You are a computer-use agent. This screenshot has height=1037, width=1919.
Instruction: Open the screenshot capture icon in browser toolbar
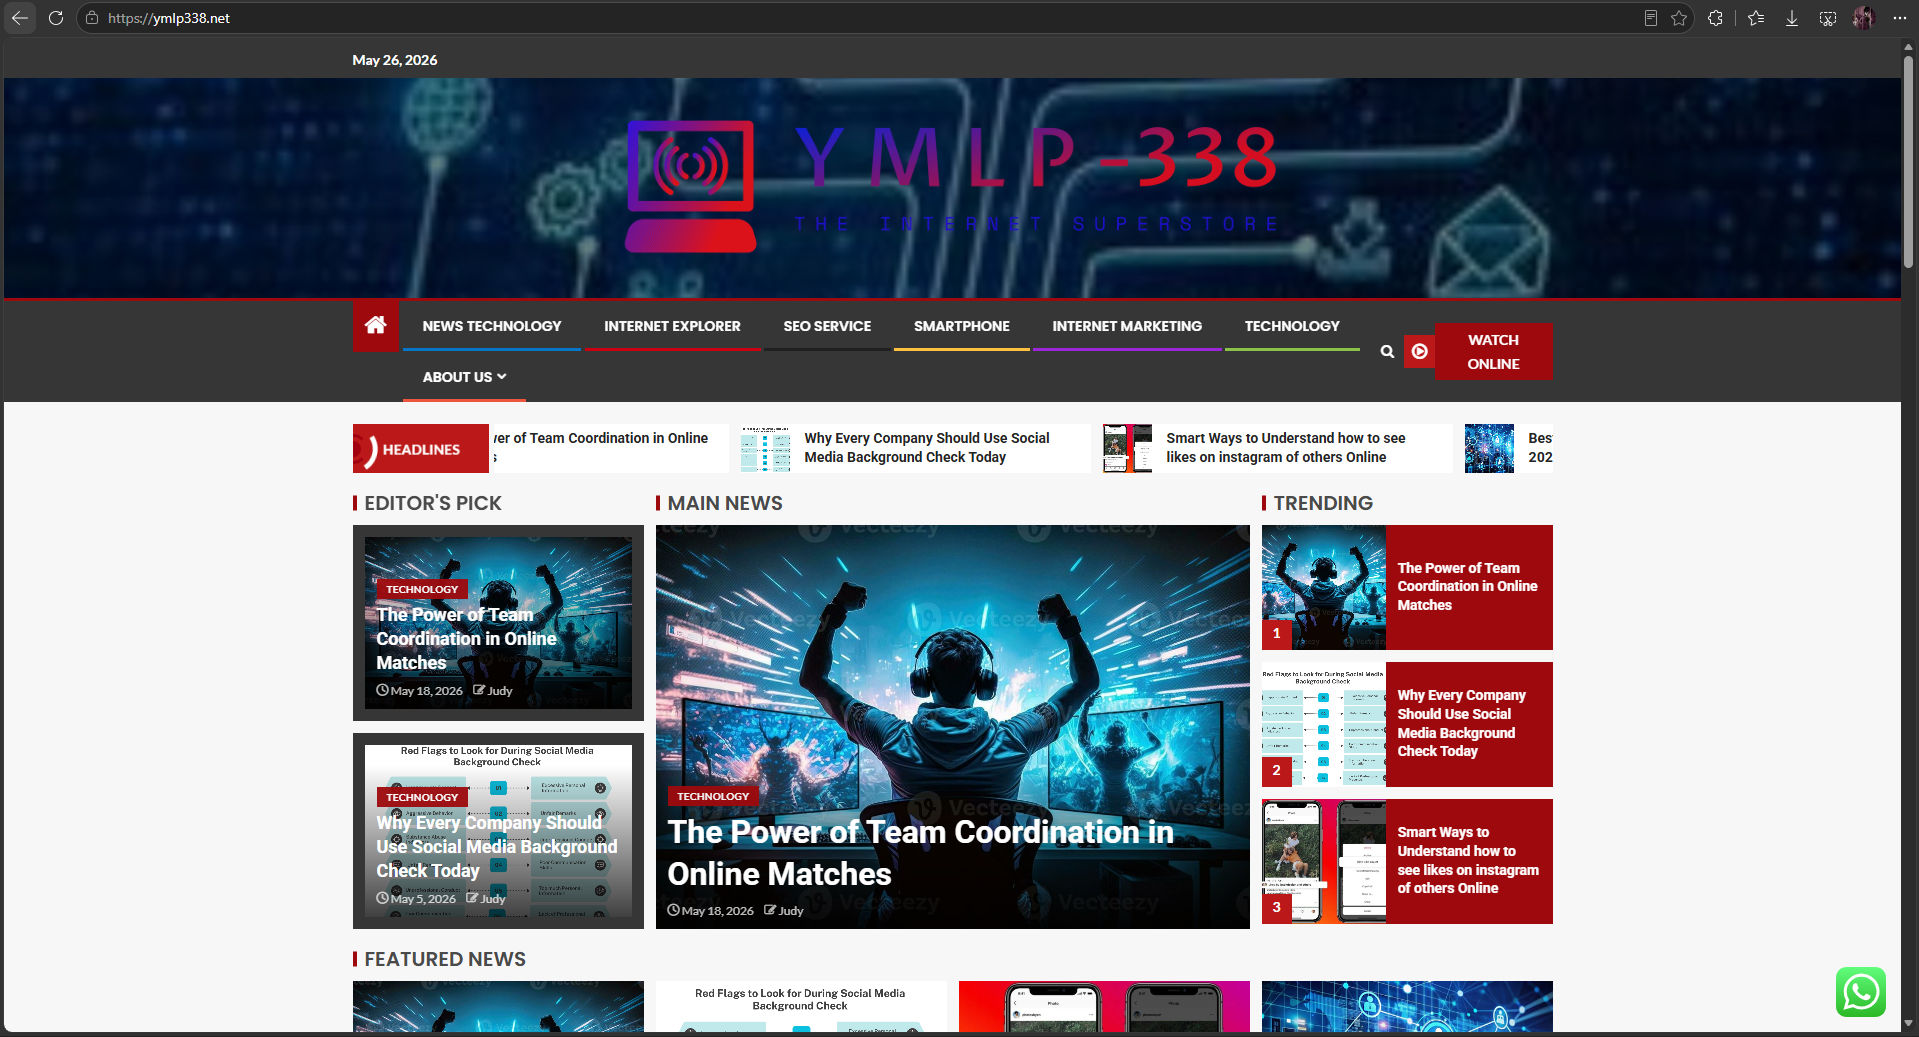click(x=1828, y=18)
